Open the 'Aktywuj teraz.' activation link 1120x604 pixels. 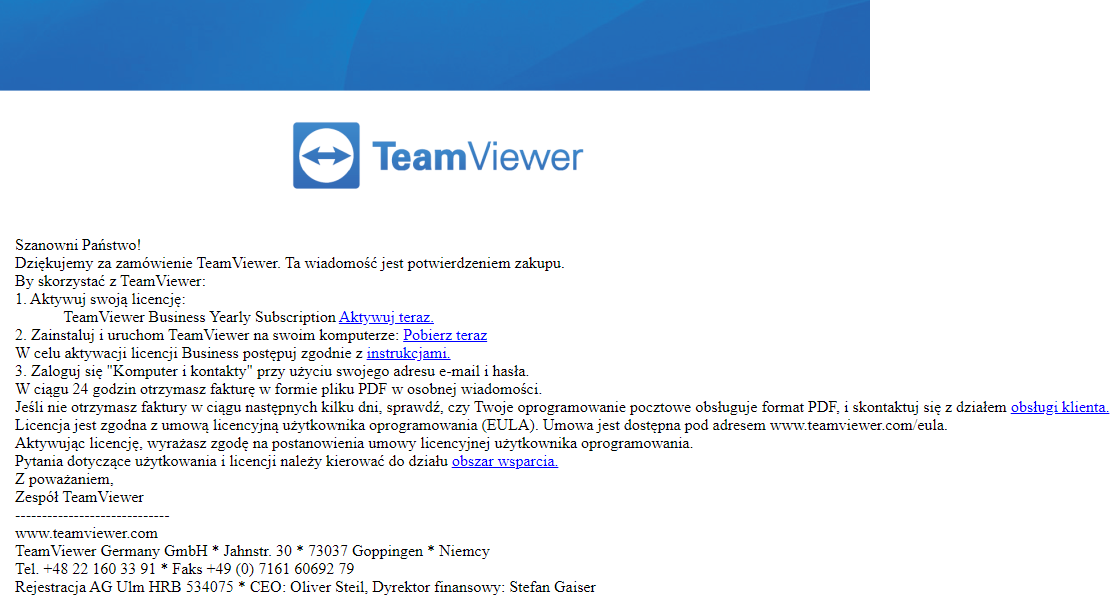click(386, 317)
